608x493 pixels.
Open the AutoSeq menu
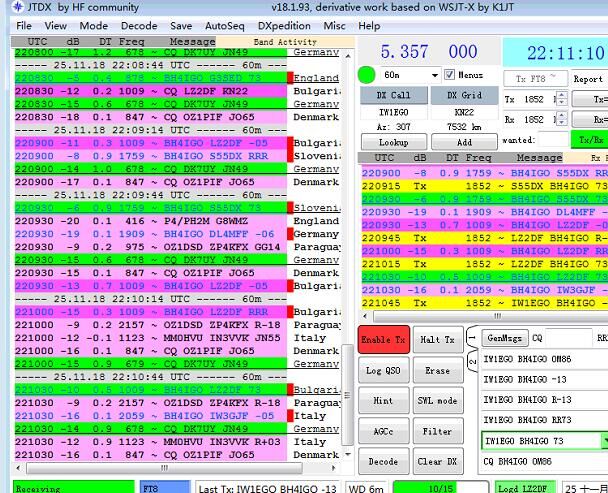click(225, 26)
